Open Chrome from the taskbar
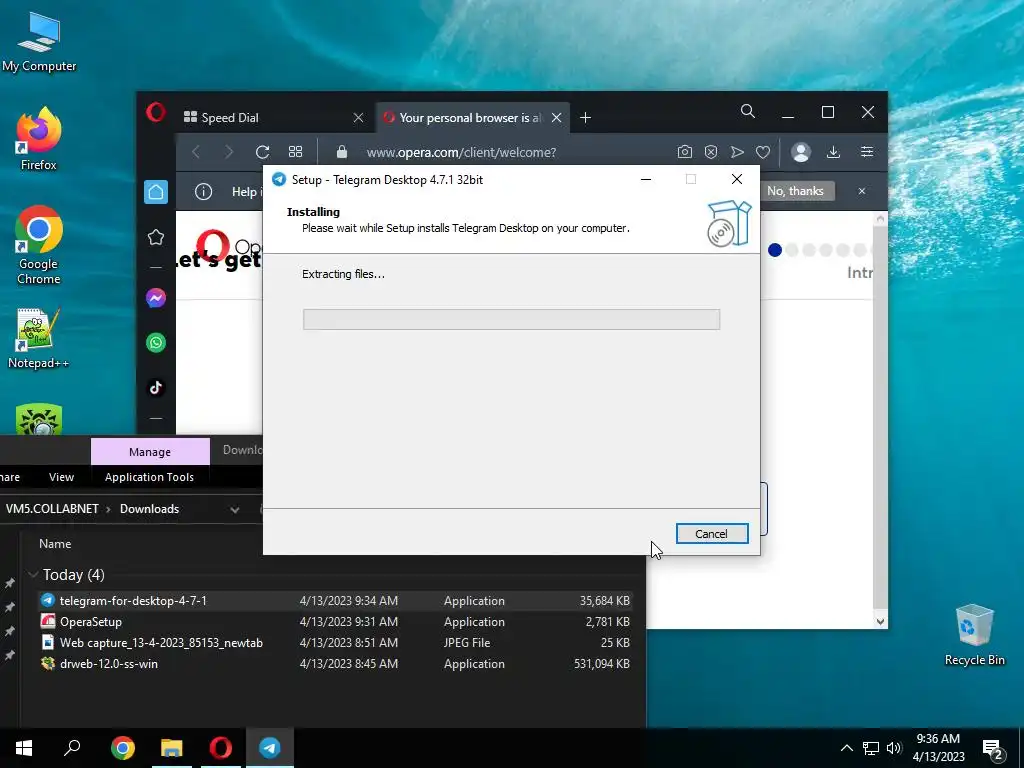This screenshot has height=768, width=1024. pos(123,748)
